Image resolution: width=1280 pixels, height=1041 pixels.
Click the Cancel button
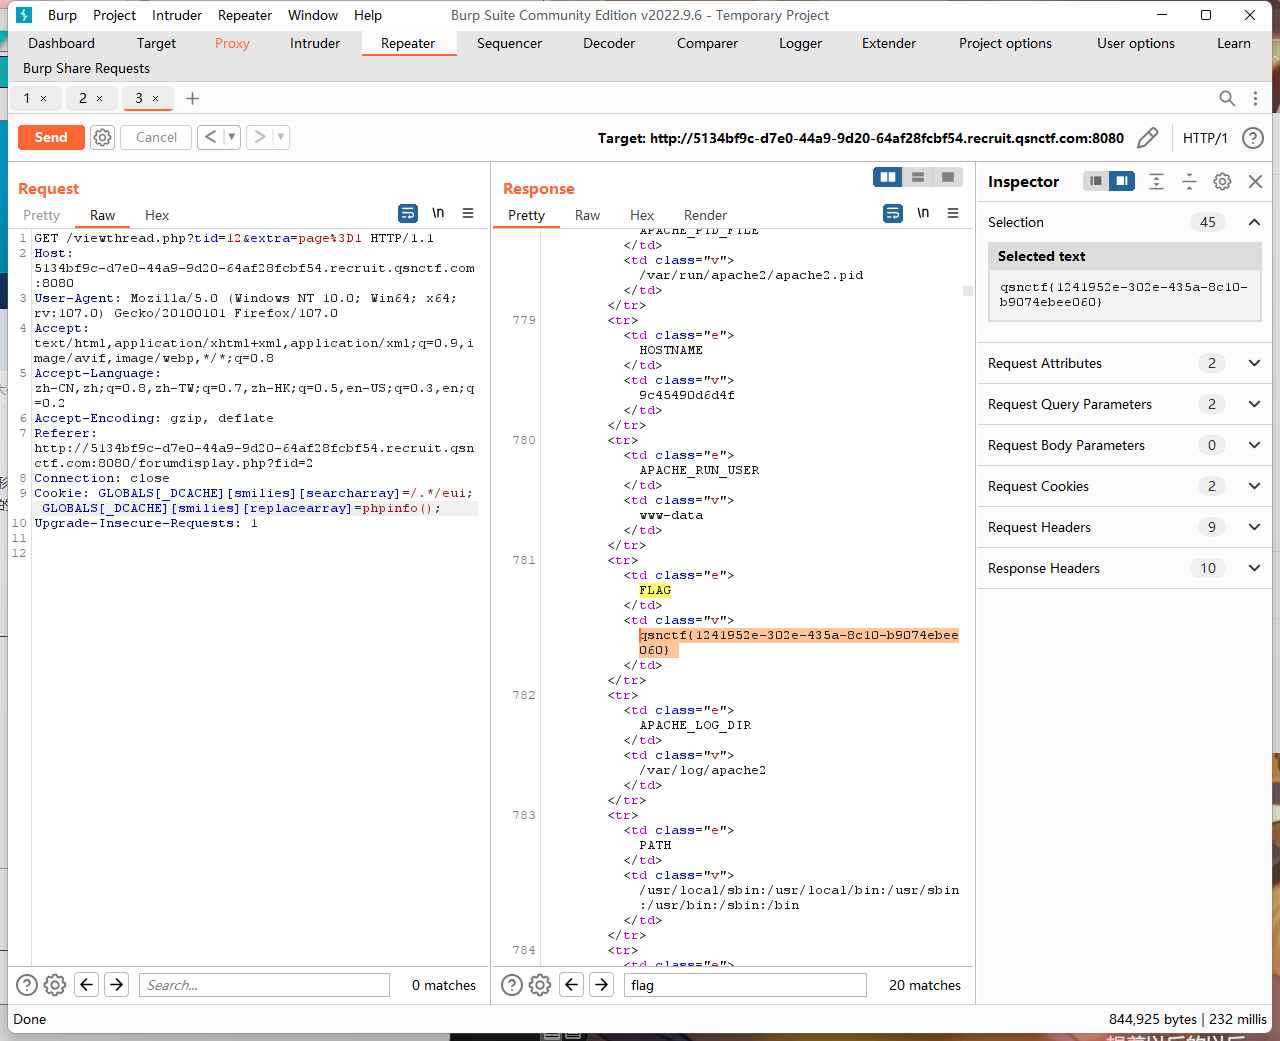tap(156, 137)
